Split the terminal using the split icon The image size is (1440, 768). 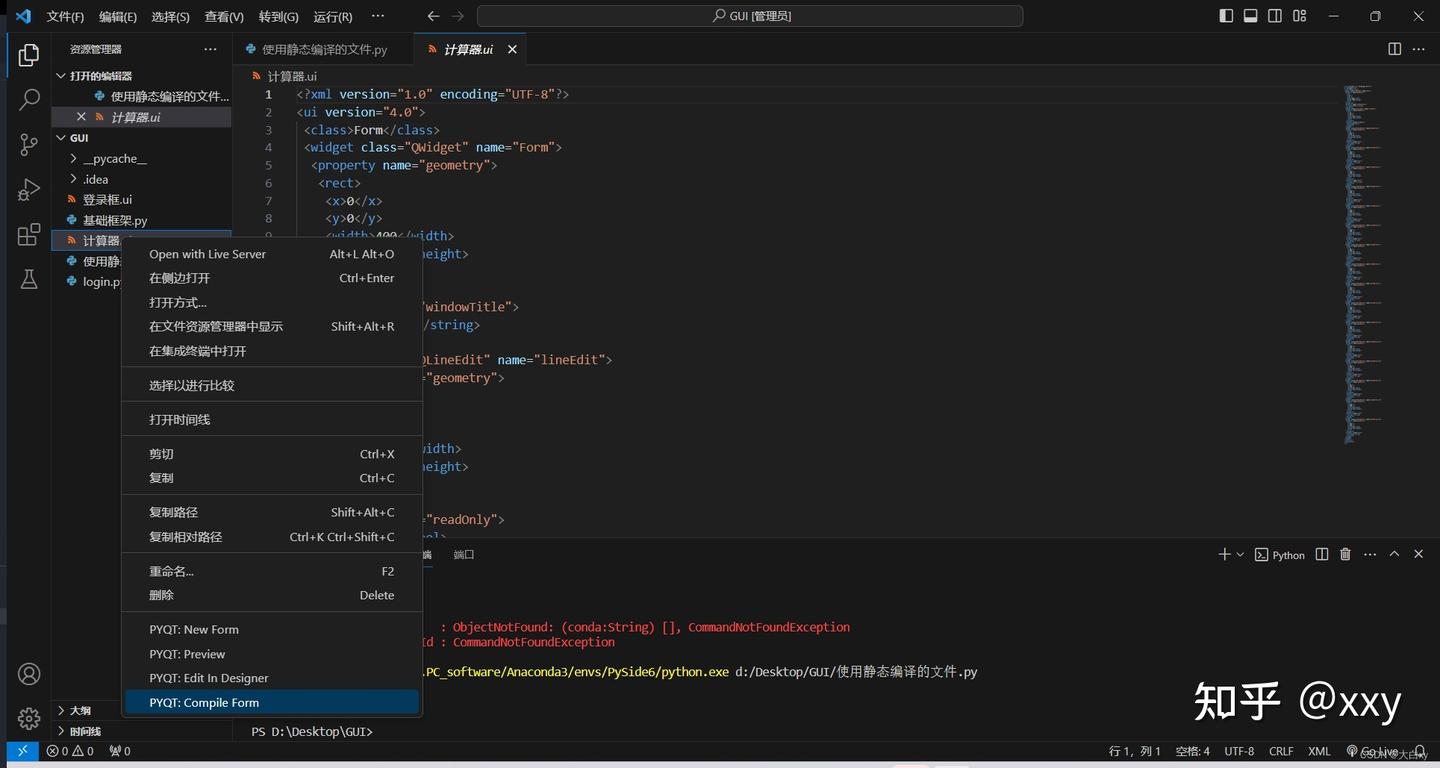click(x=1321, y=554)
